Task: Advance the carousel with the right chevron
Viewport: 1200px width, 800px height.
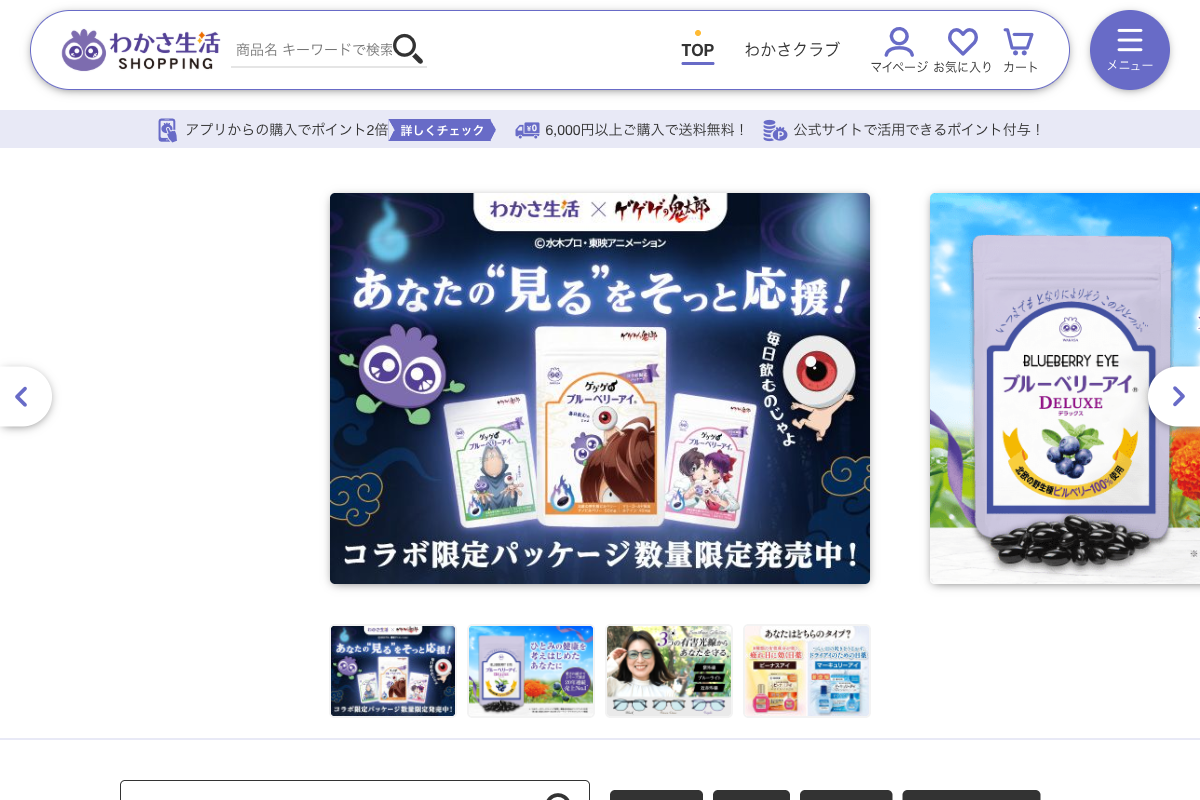Action: (1177, 397)
